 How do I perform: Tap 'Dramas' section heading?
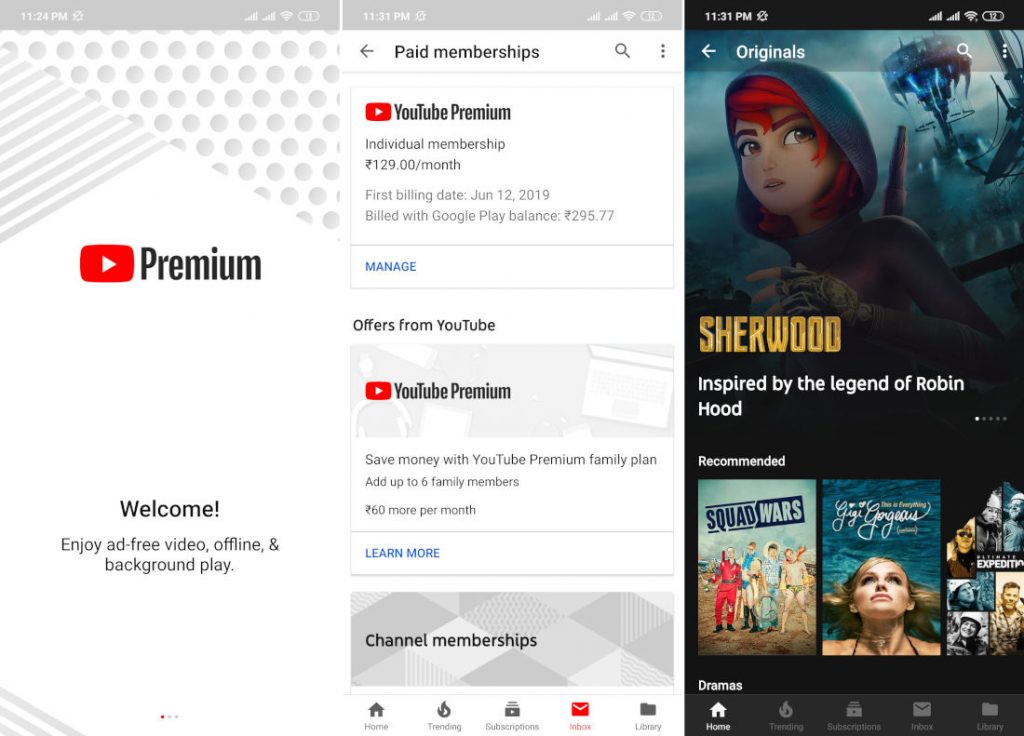click(720, 685)
